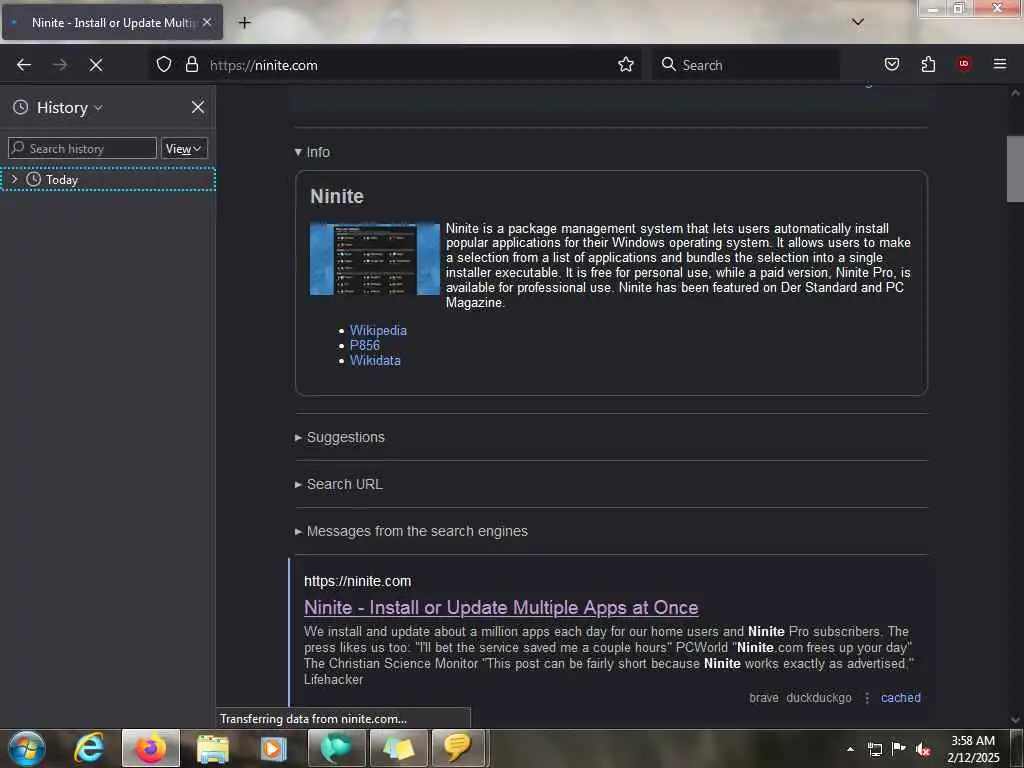Click the scrollbar up arrow
The height and width of the screenshot is (768, 1024).
(x=1015, y=93)
